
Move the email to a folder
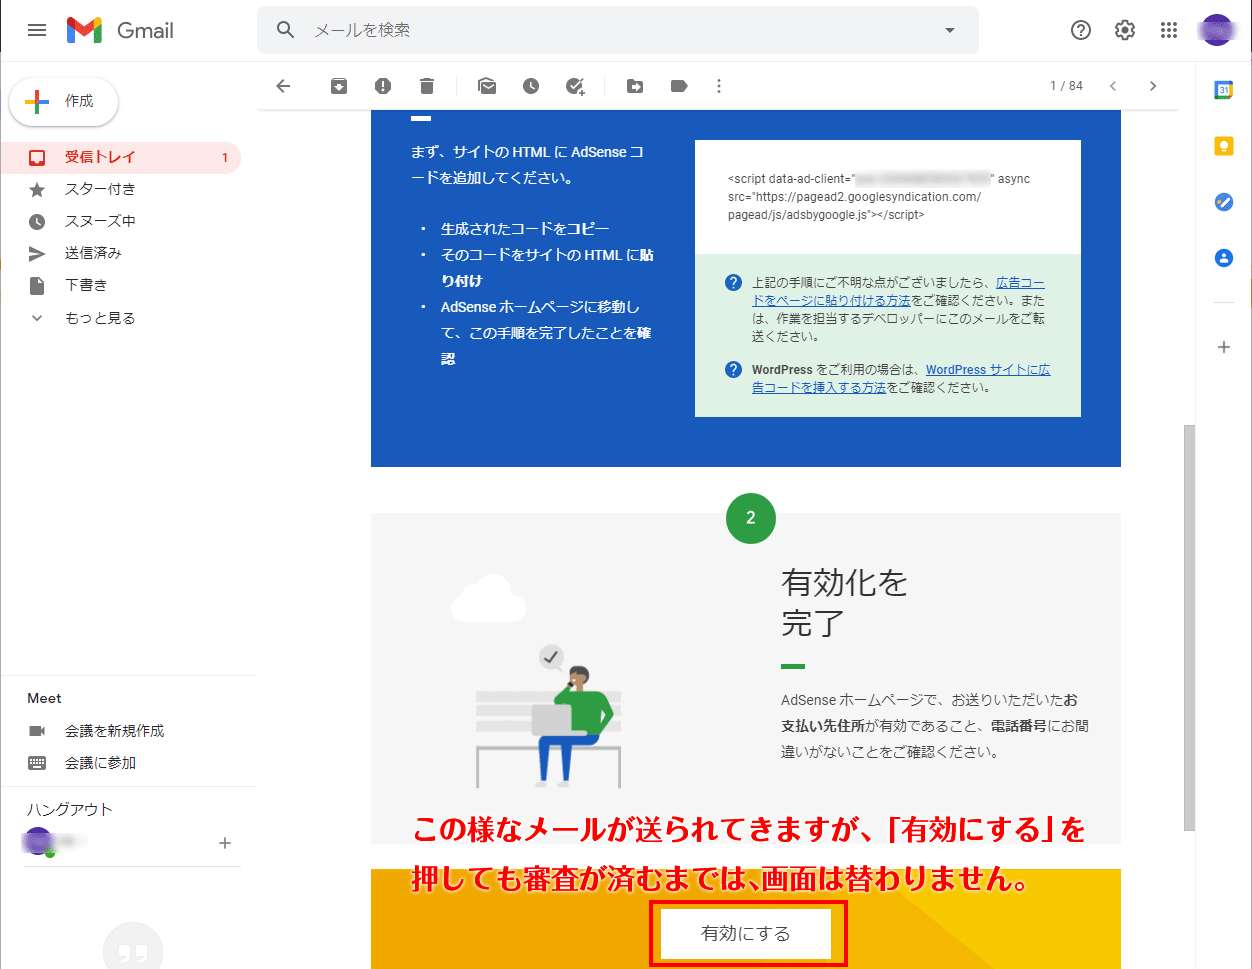(x=635, y=86)
